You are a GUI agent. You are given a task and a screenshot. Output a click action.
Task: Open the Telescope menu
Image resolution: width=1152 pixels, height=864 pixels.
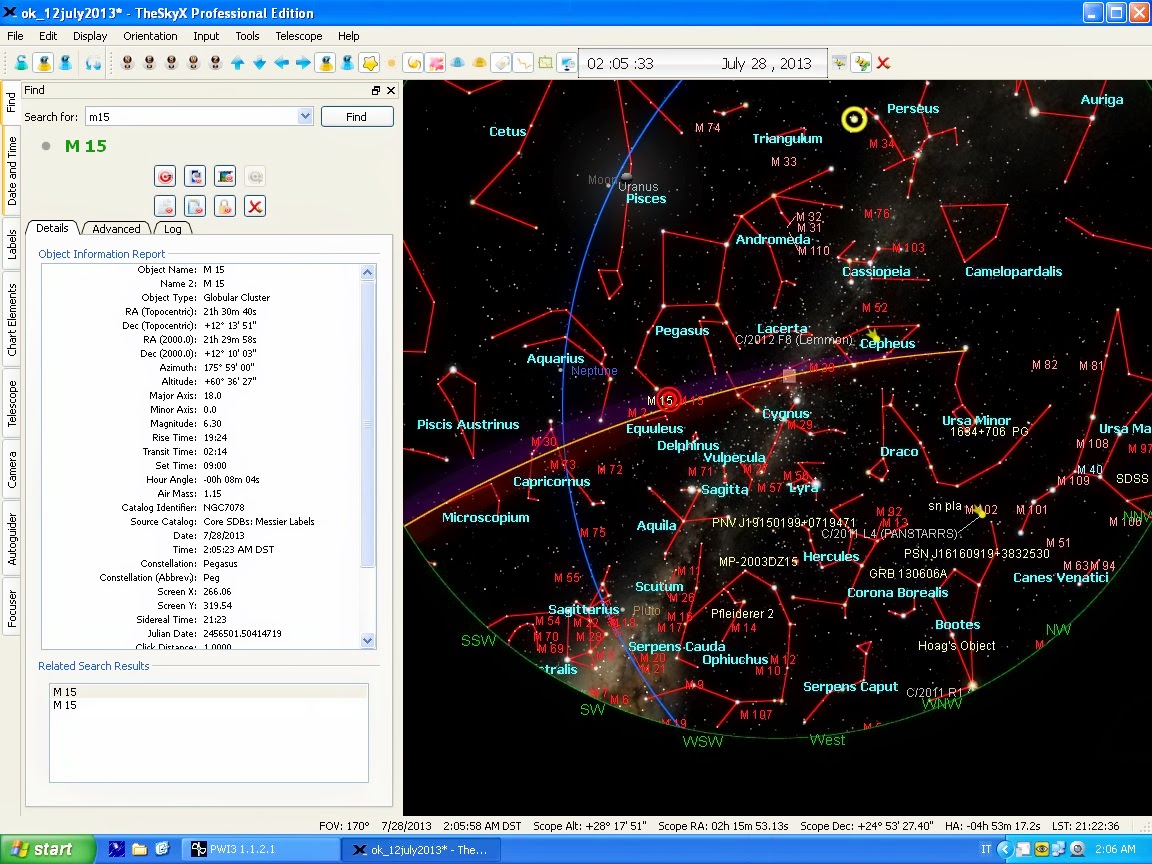(x=299, y=36)
